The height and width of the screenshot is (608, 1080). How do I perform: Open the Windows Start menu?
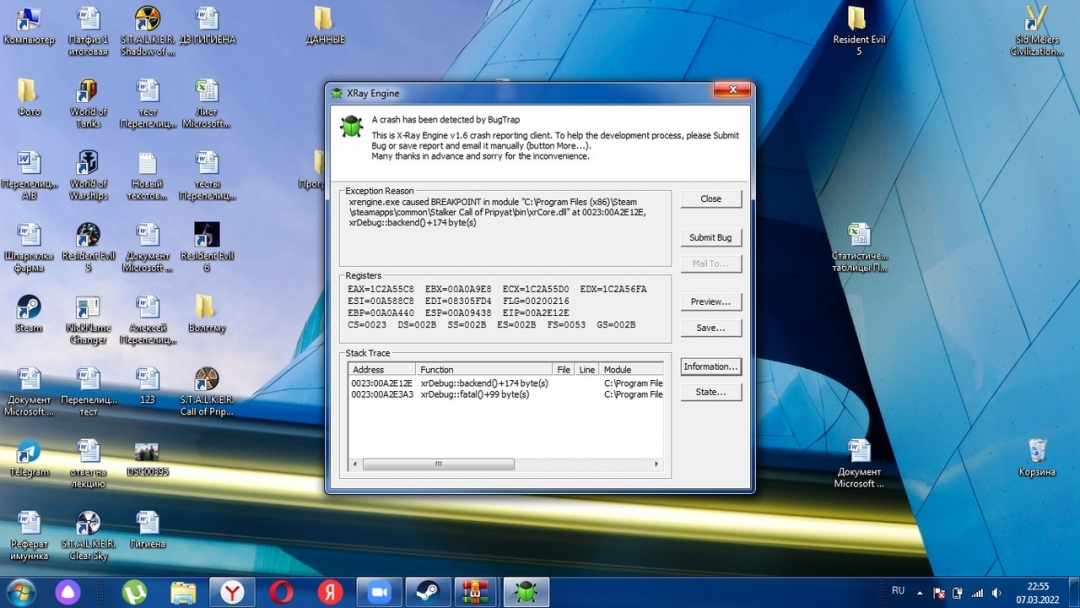point(21,592)
